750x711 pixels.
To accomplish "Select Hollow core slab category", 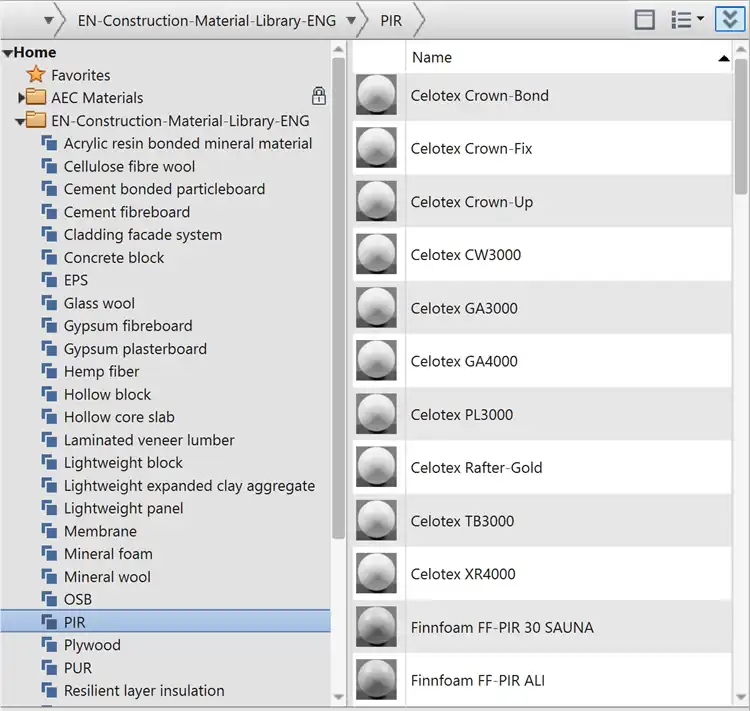I will [x=119, y=417].
